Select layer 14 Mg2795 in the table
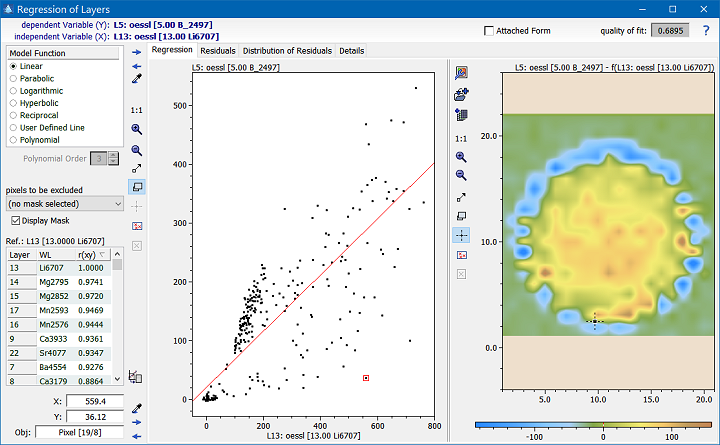720x445 pixels. tap(60, 283)
